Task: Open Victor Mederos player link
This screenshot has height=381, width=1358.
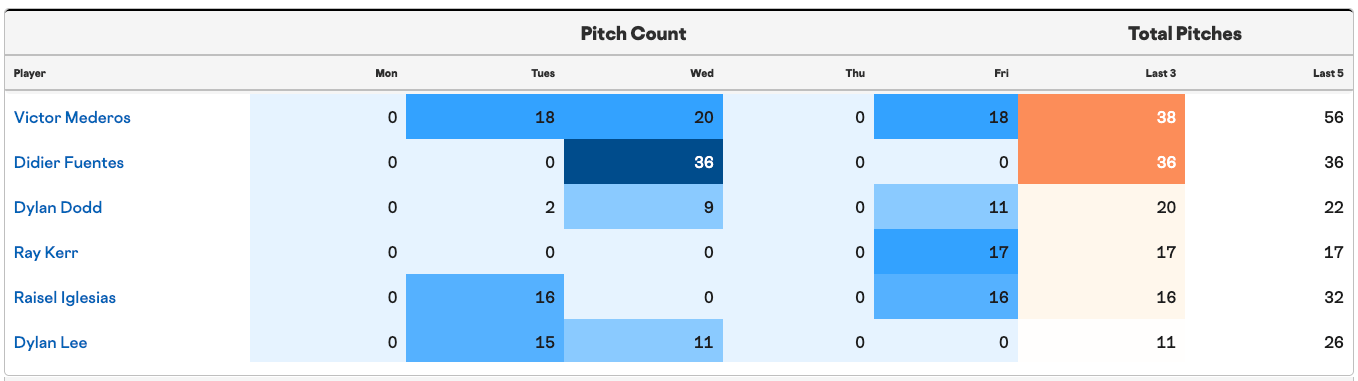Action: tap(72, 118)
